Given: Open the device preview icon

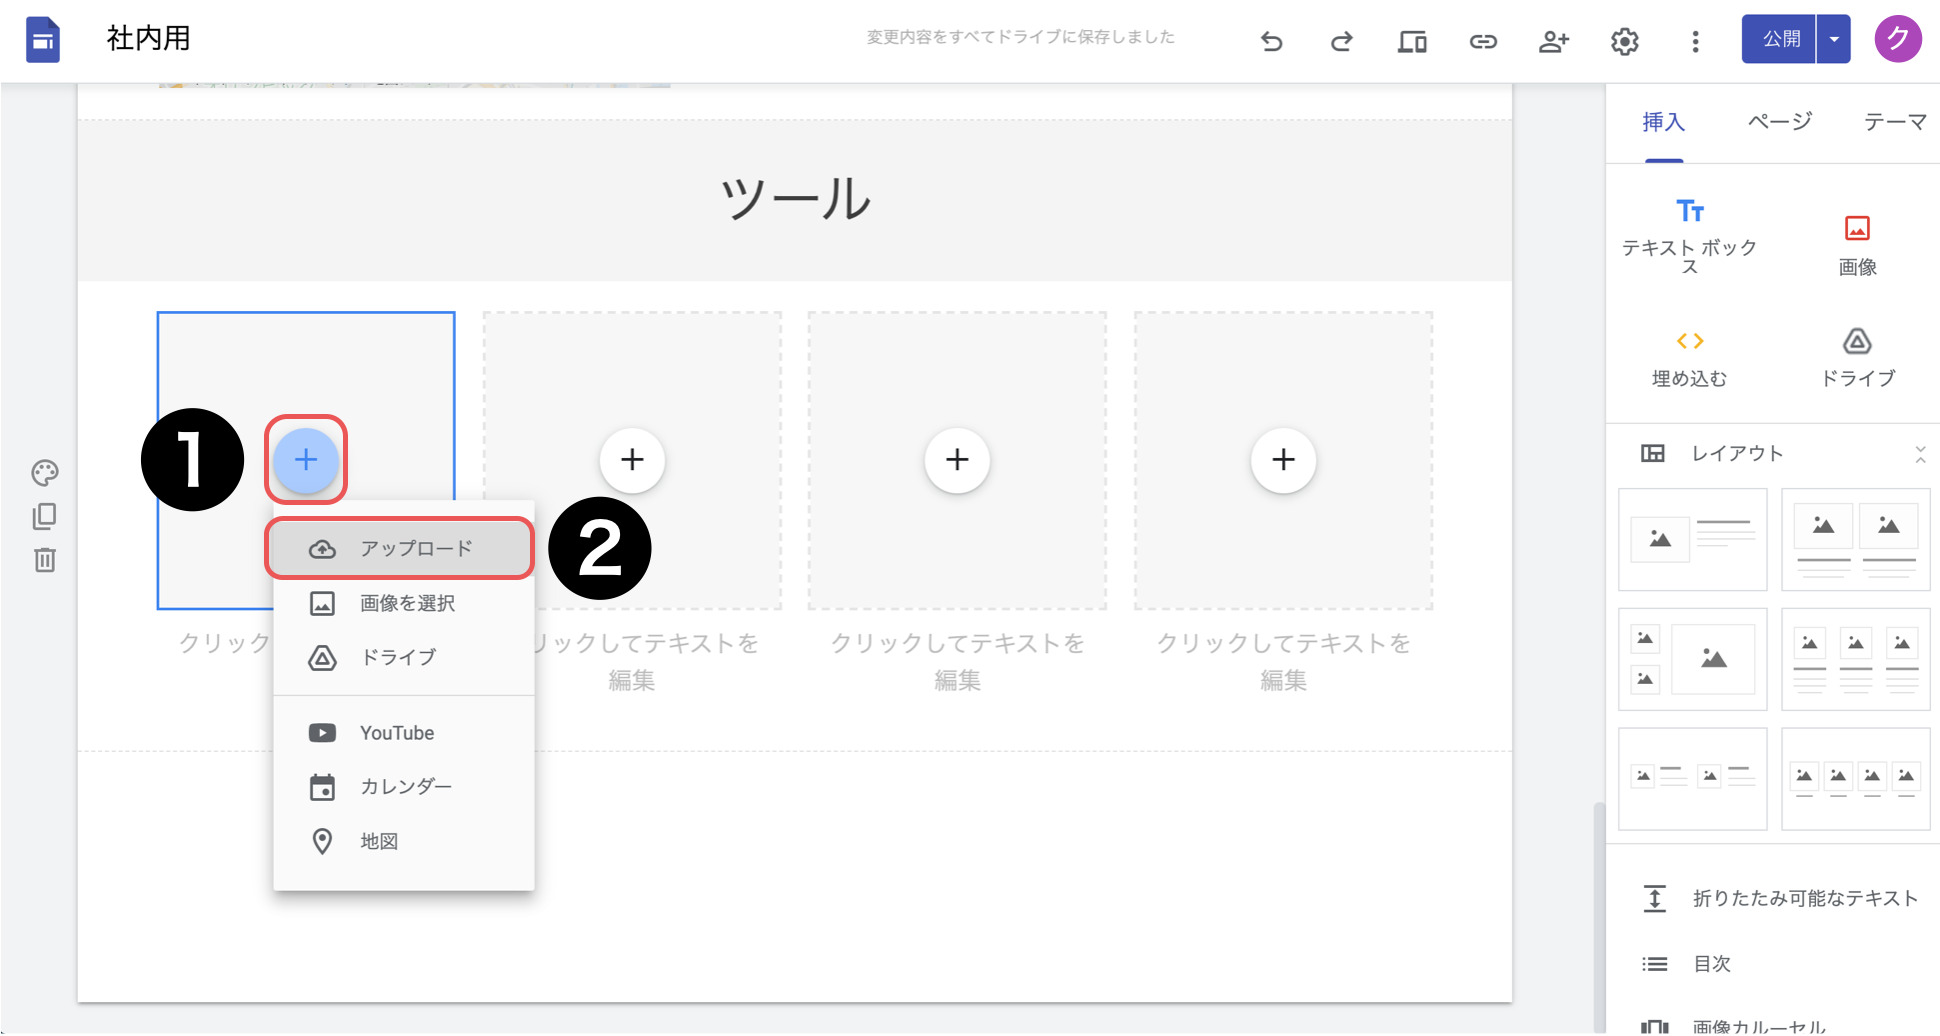Looking at the screenshot, I should [1412, 41].
